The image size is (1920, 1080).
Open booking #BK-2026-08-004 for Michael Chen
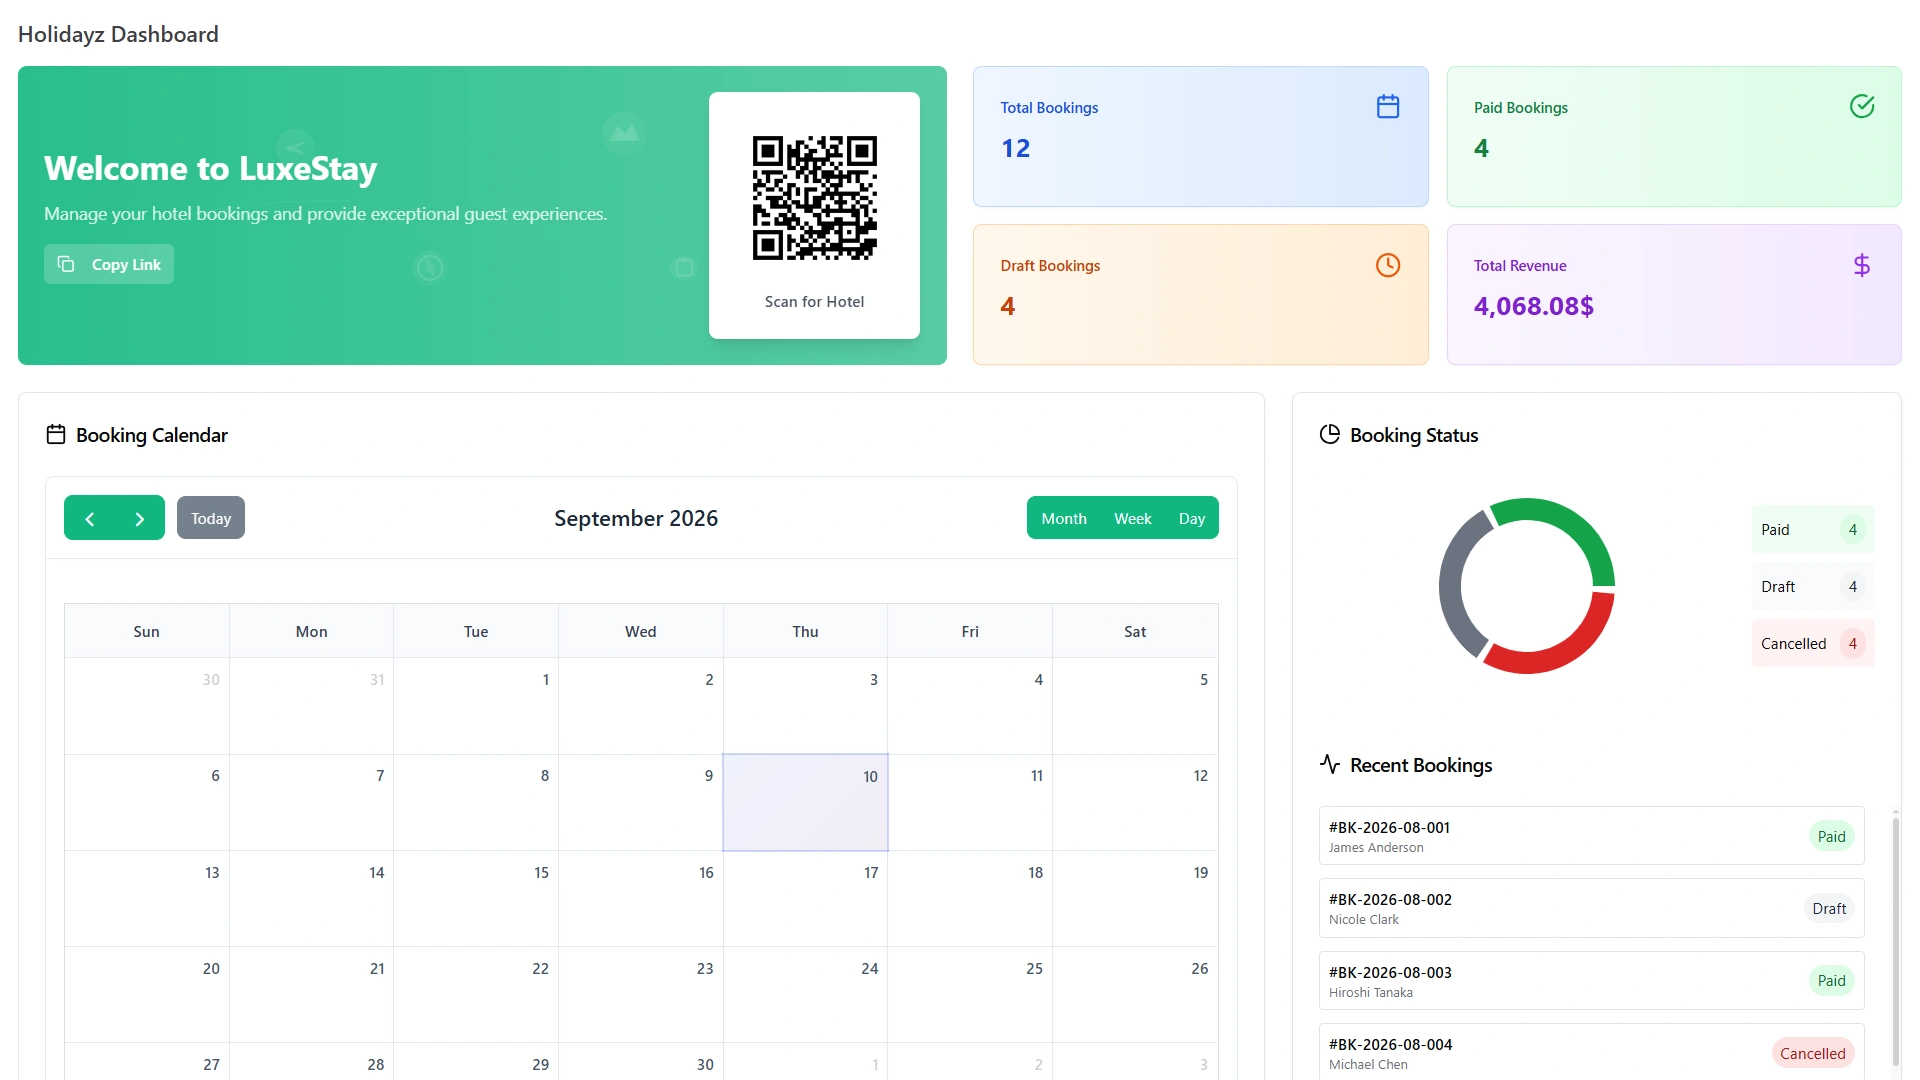tap(1592, 1052)
